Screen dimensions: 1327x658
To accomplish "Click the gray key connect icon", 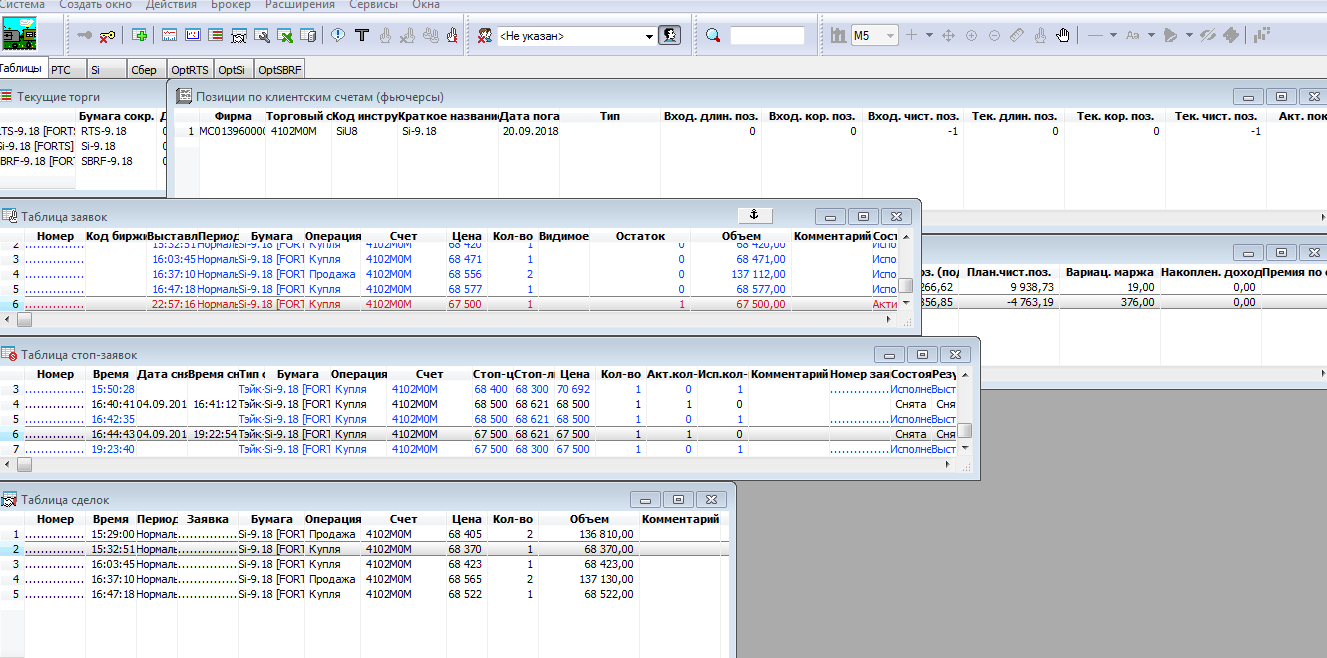I will [x=85, y=36].
